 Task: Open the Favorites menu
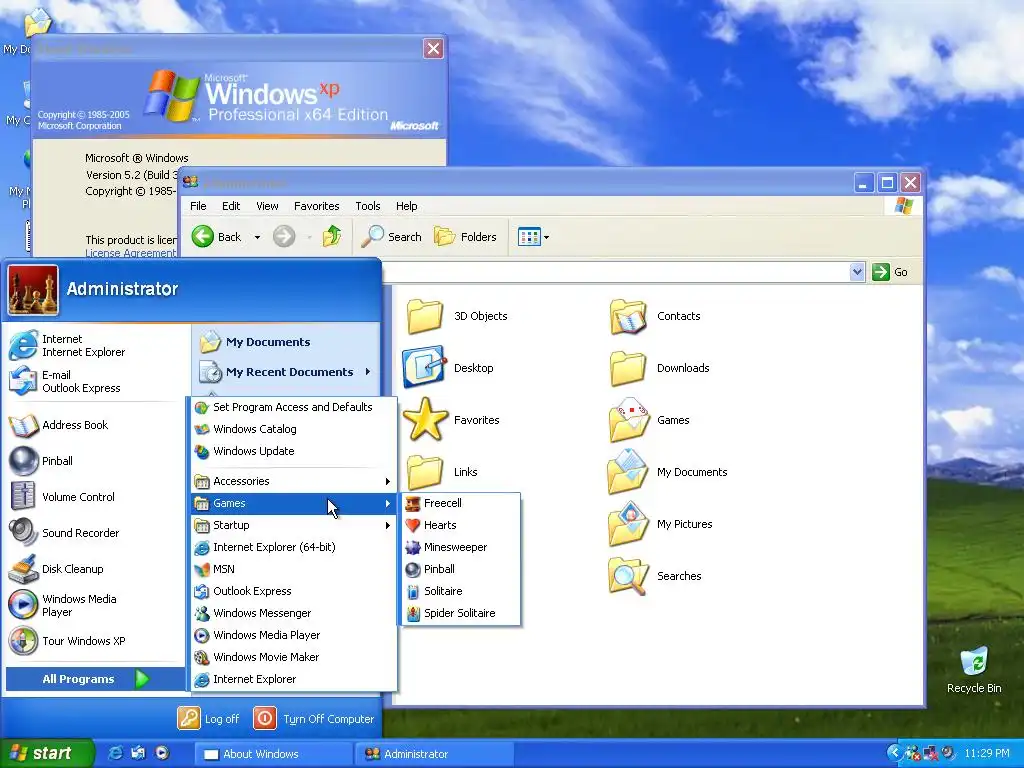point(317,206)
